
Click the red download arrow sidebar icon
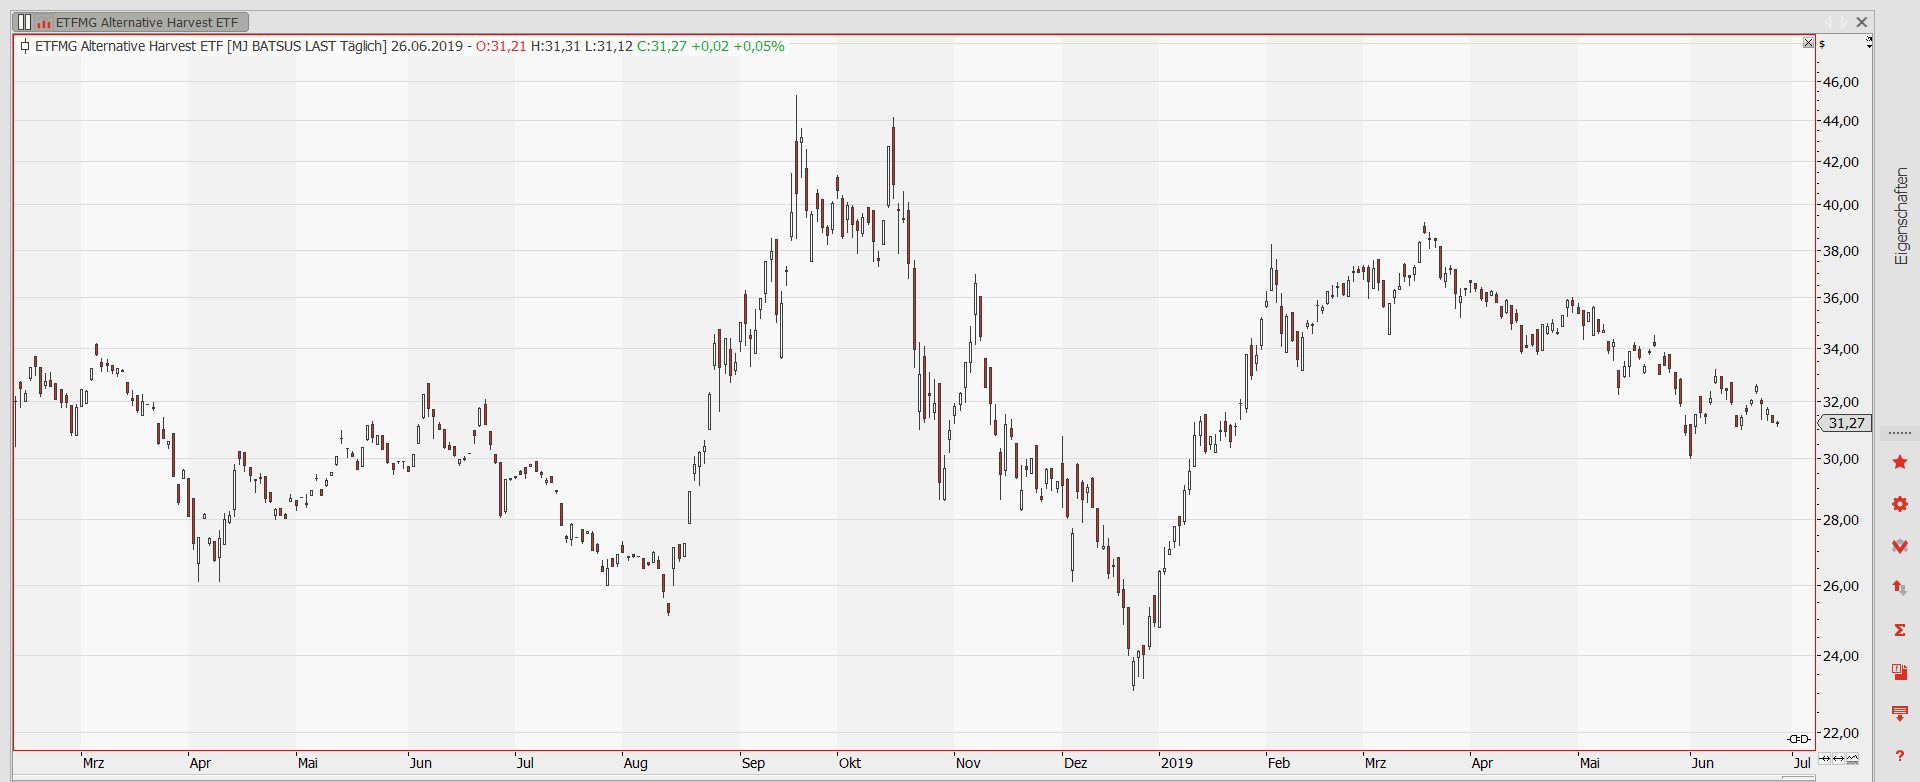[x=1899, y=713]
